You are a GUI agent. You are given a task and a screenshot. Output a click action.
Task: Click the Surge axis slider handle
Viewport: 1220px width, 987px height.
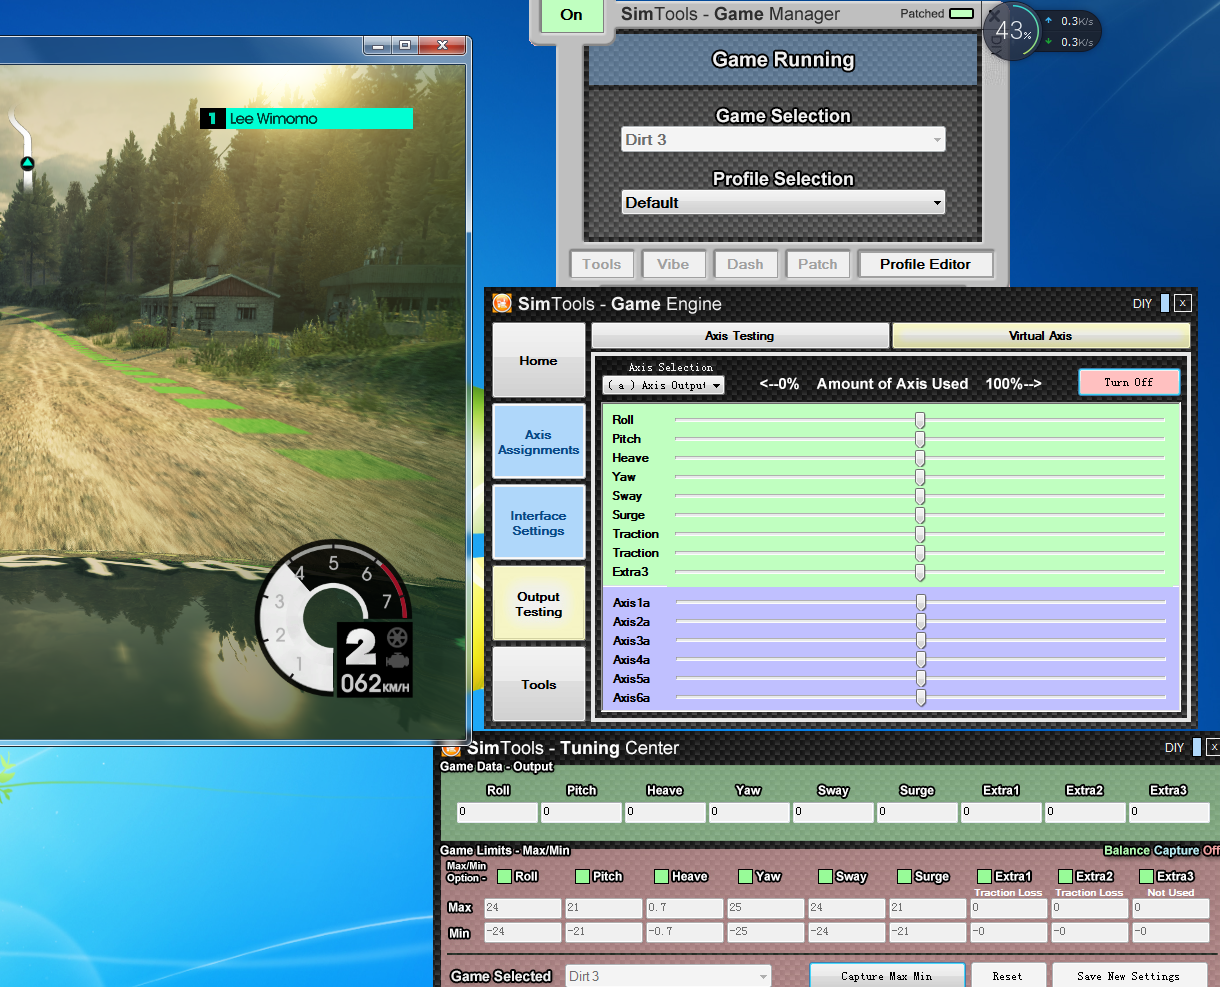(920, 515)
